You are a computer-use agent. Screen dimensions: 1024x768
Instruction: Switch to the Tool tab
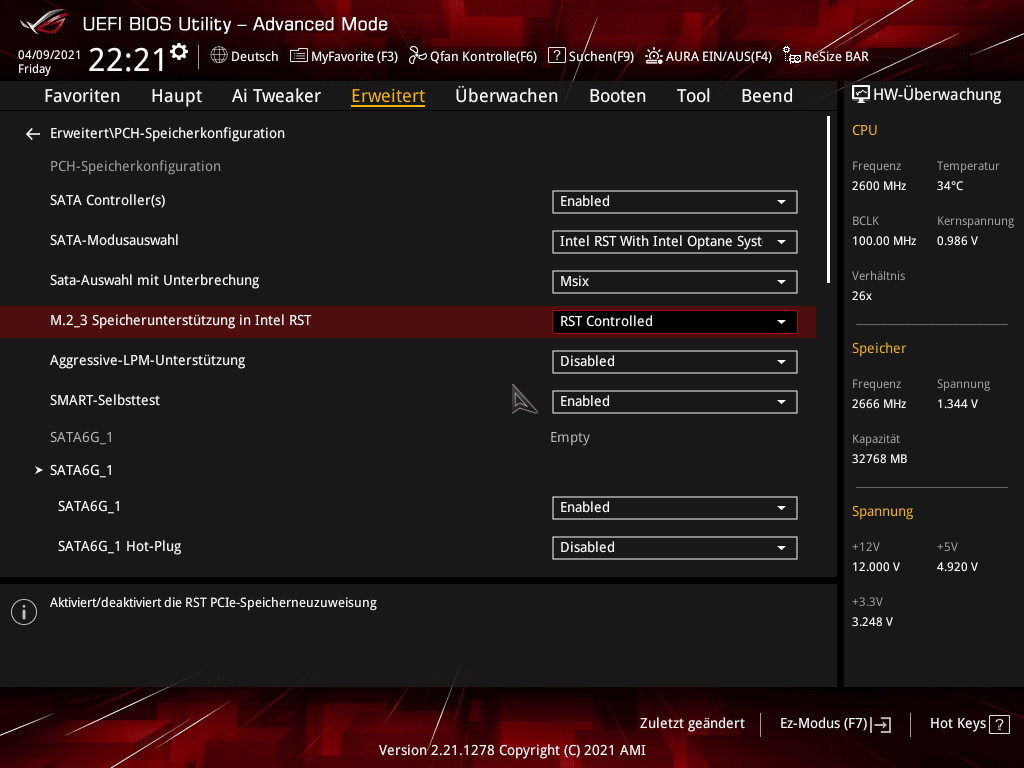coord(693,95)
